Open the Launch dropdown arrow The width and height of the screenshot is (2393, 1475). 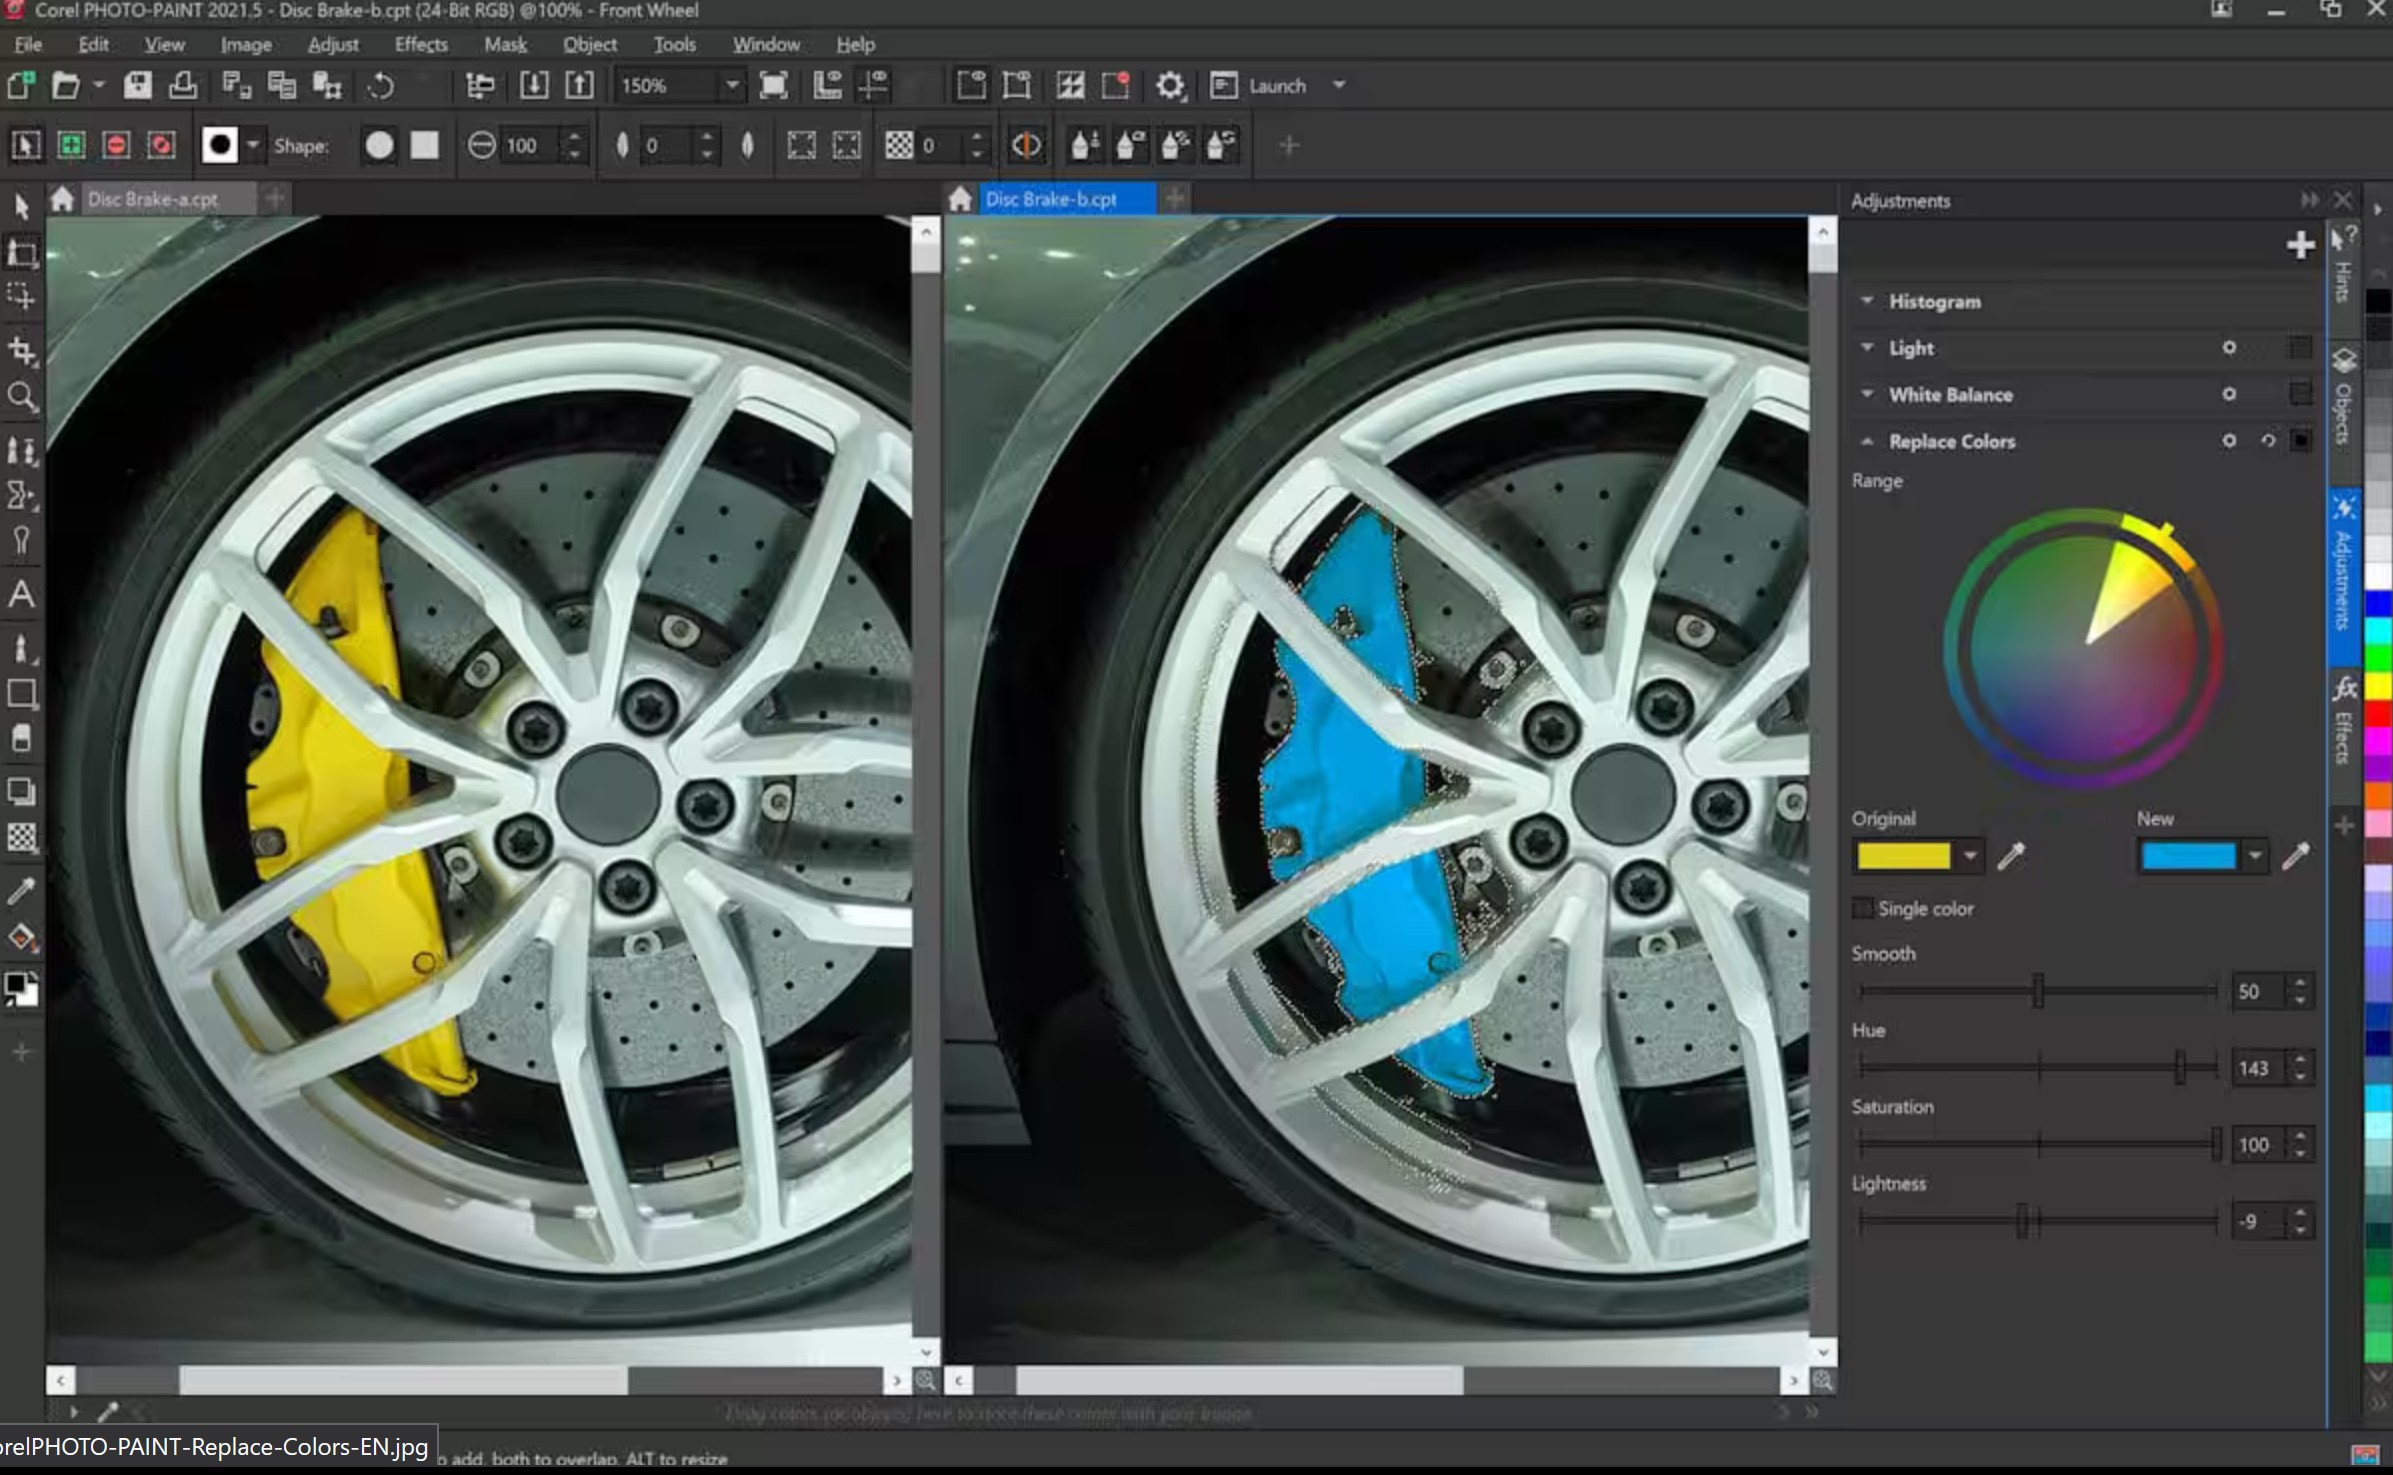[1339, 85]
